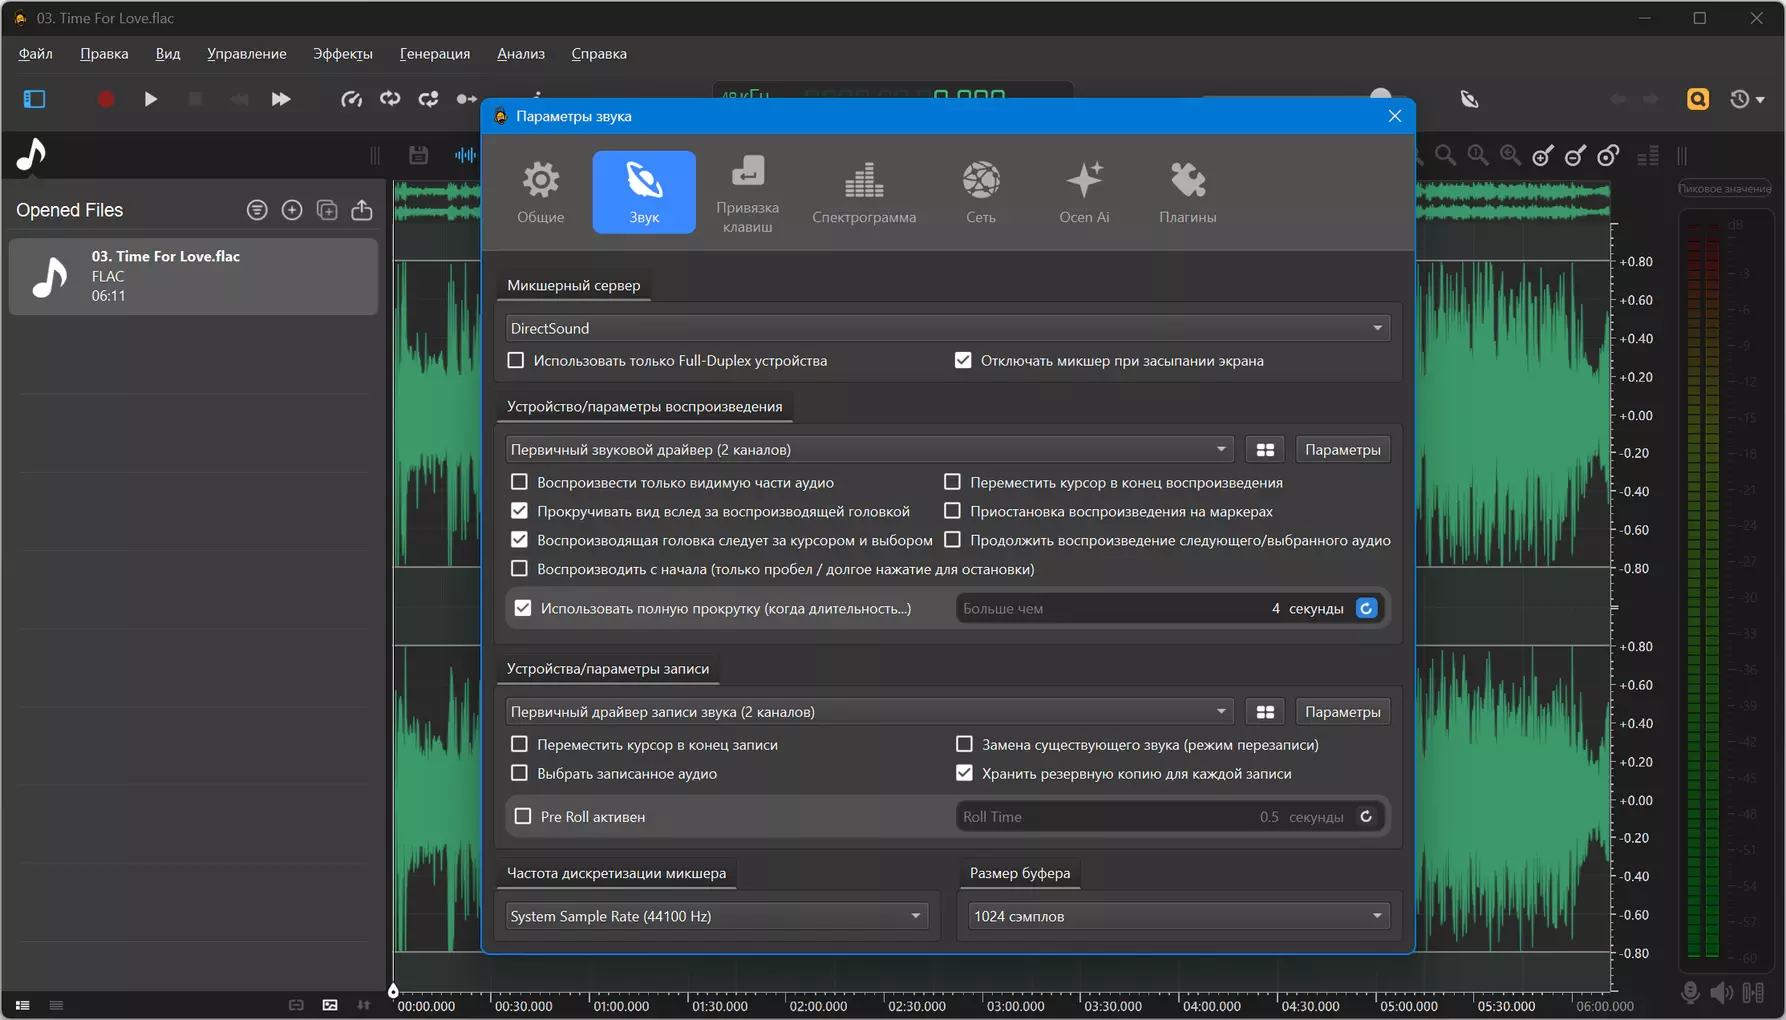The width and height of the screenshot is (1786, 1020).
Task: Open the Первичный звуковой драйвер playback dropdown
Action: tap(869, 449)
